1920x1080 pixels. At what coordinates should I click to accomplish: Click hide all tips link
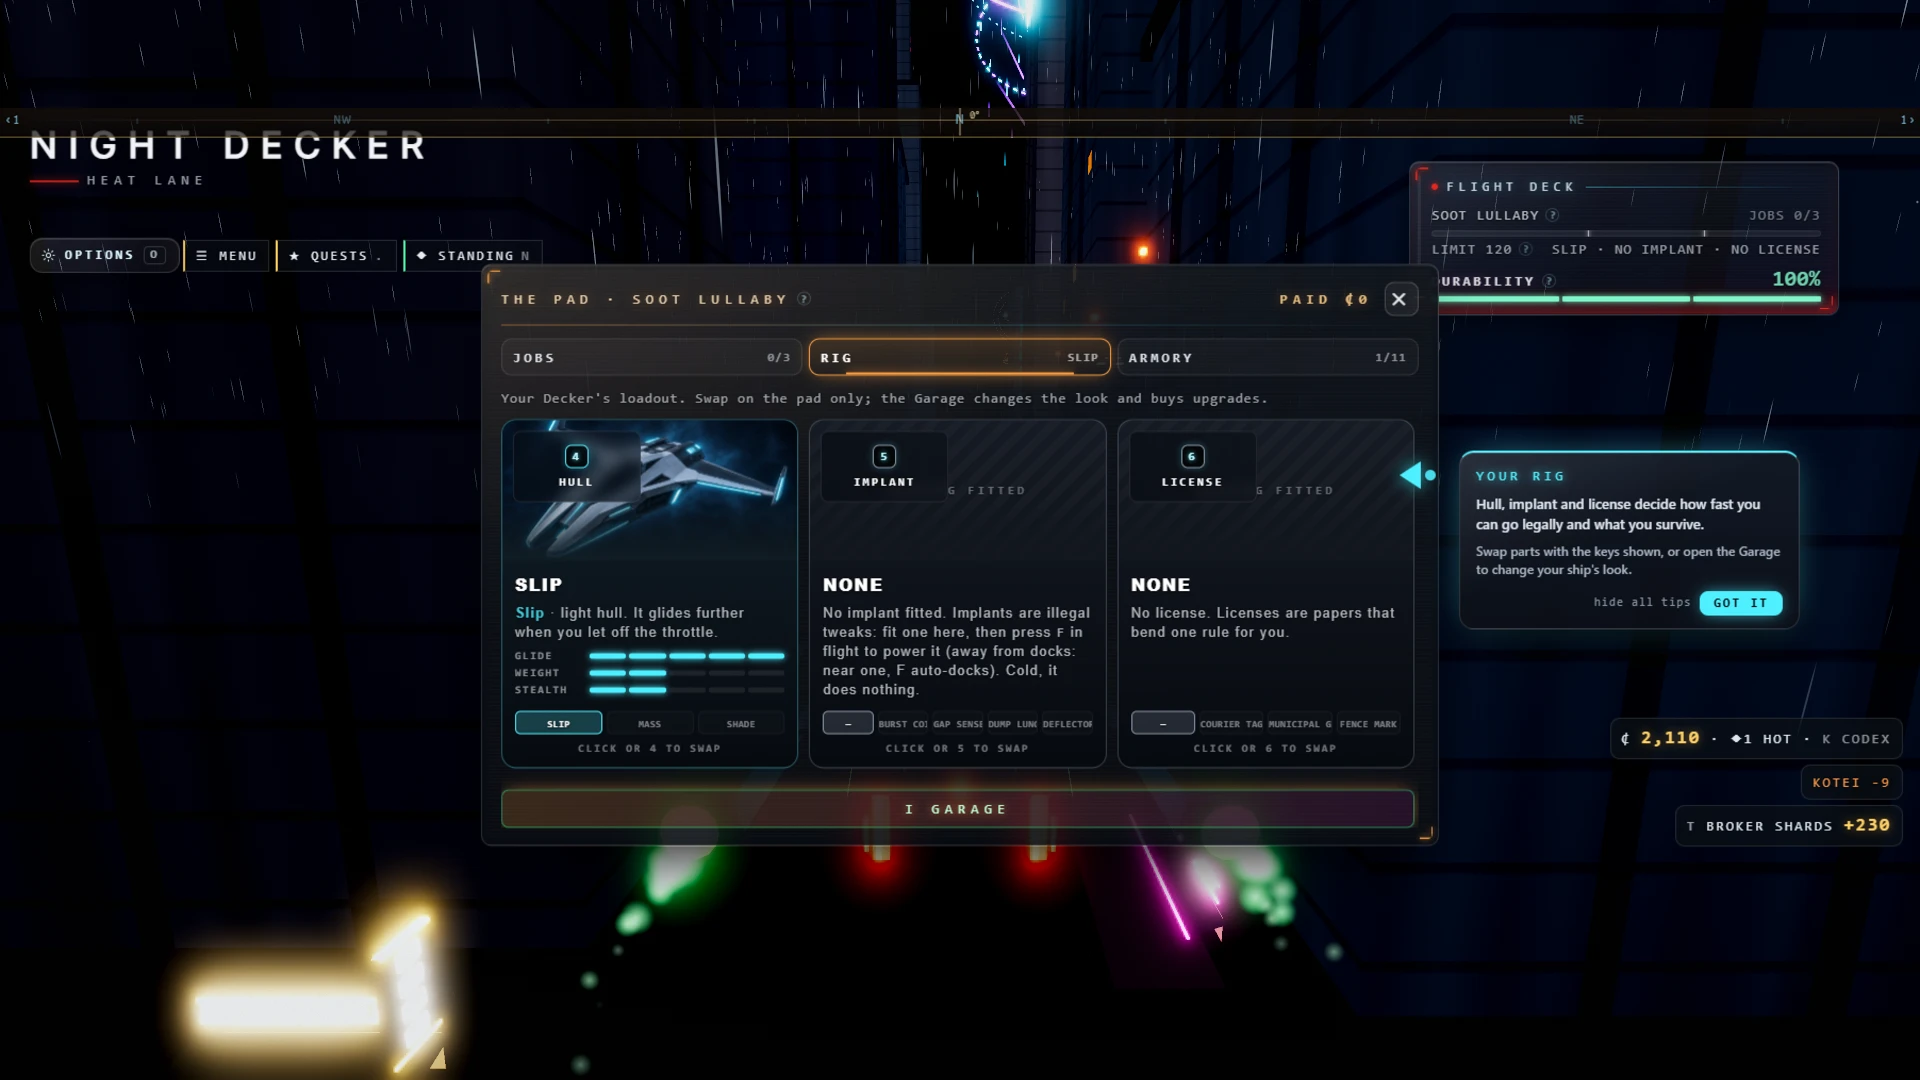click(x=1641, y=602)
